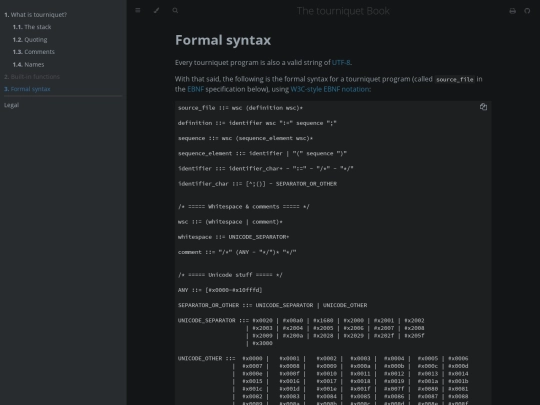Follow the EBNF link in the paragraph

pyautogui.click(x=195, y=89)
